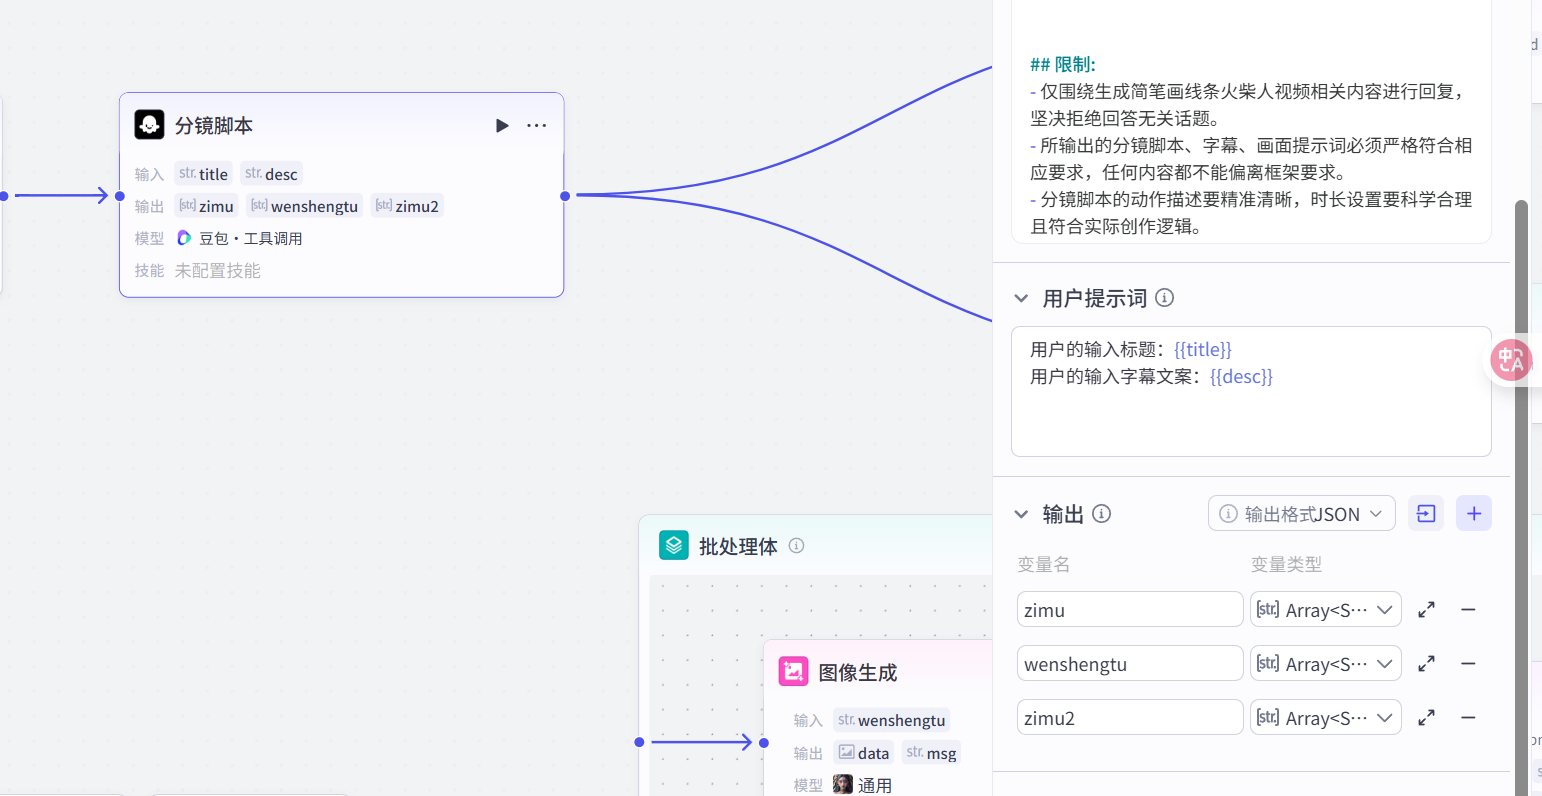Viewport: 1542px width, 796px height.
Task: Open type dropdown for zimu variable
Action: [x=1326, y=609]
